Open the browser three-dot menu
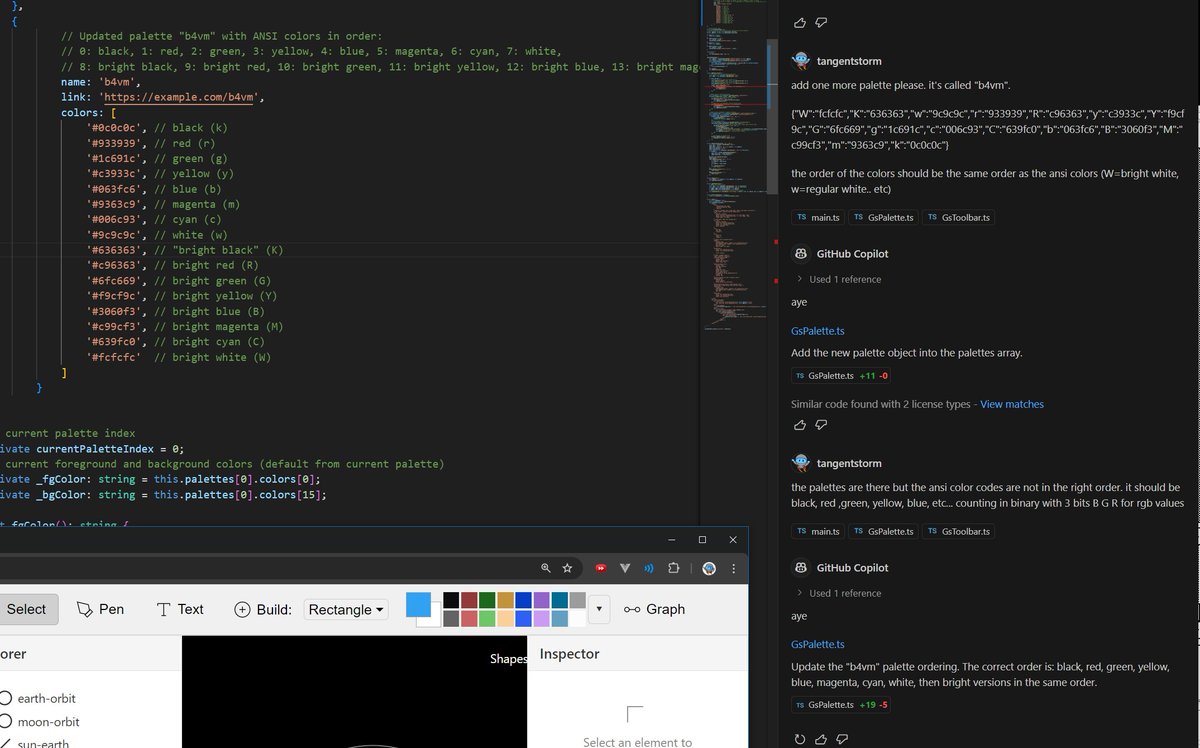1200x748 pixels. tap(734, 568)
